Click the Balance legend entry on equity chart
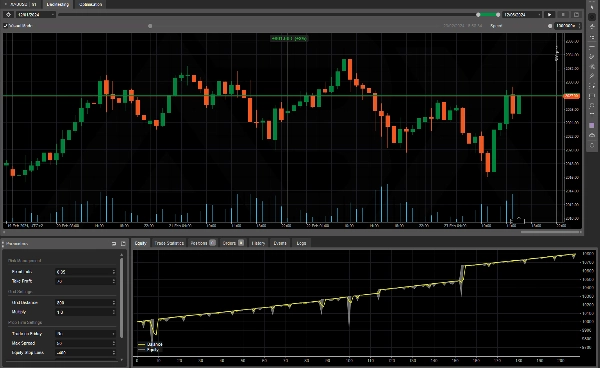The height and width of the screenshot is (368, 600). point(150,344)
